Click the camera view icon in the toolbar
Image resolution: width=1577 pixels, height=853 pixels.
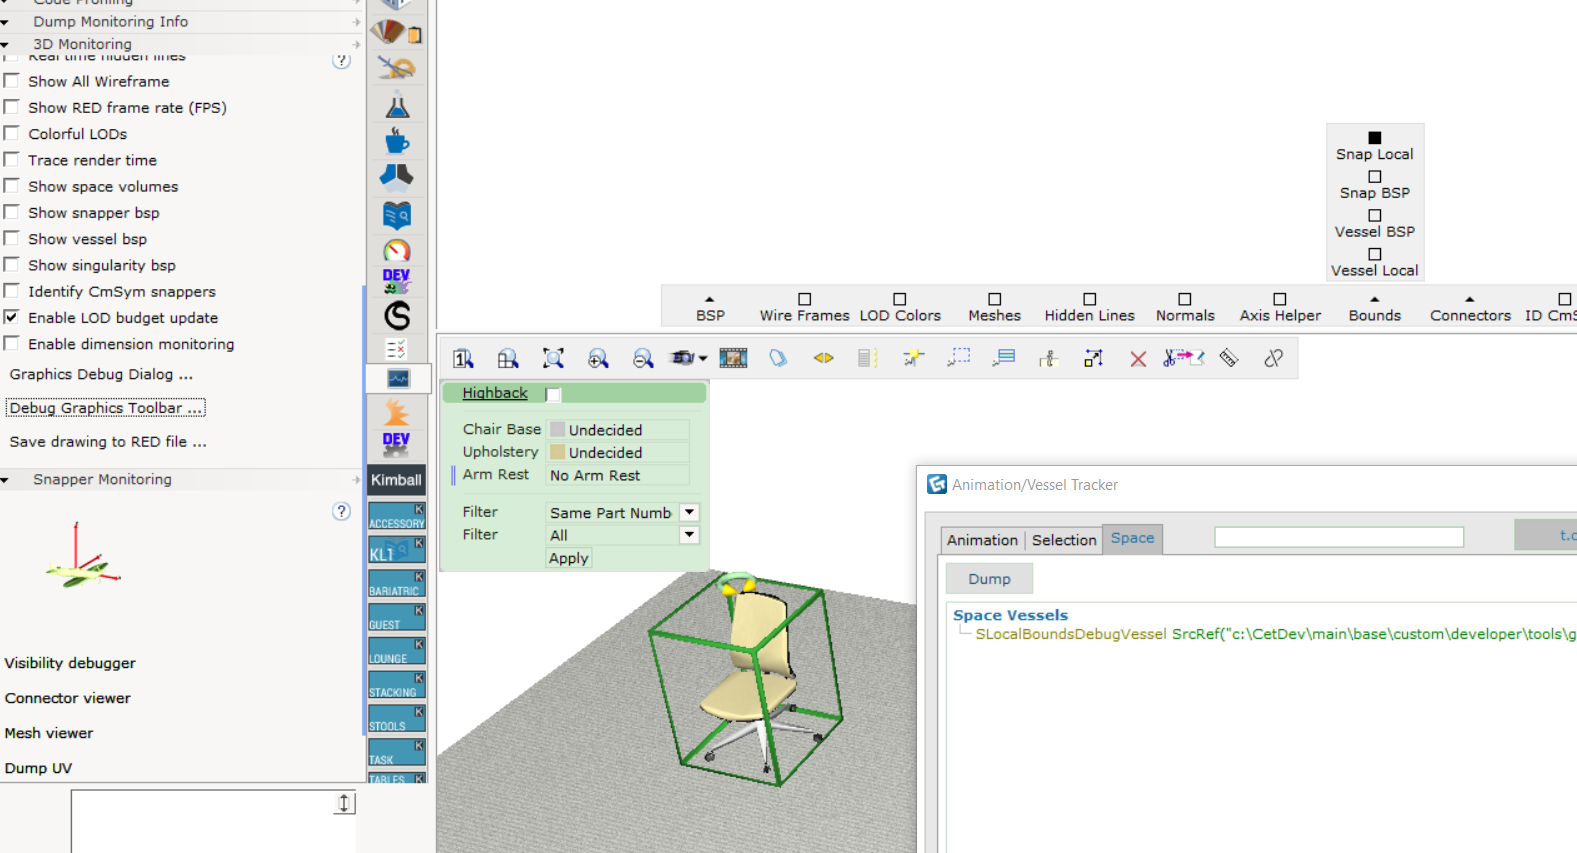point(683,358)
